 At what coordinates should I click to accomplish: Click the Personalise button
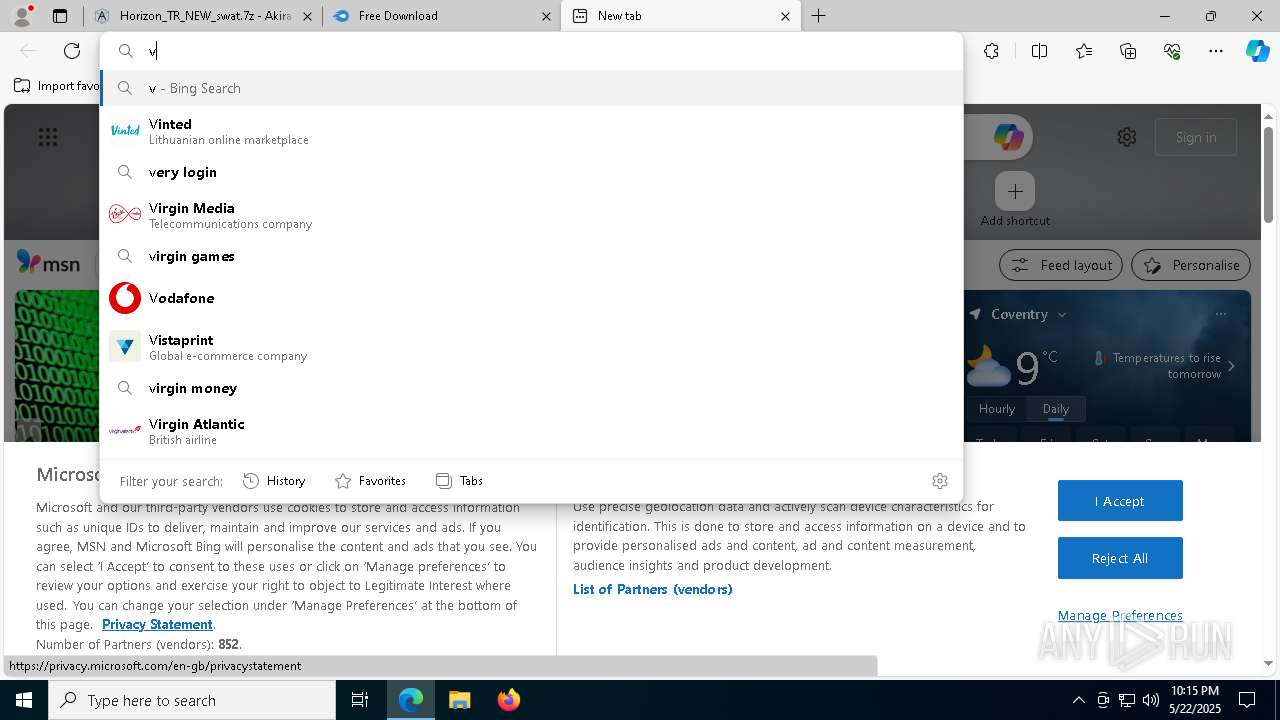[x=1191, y=265]
